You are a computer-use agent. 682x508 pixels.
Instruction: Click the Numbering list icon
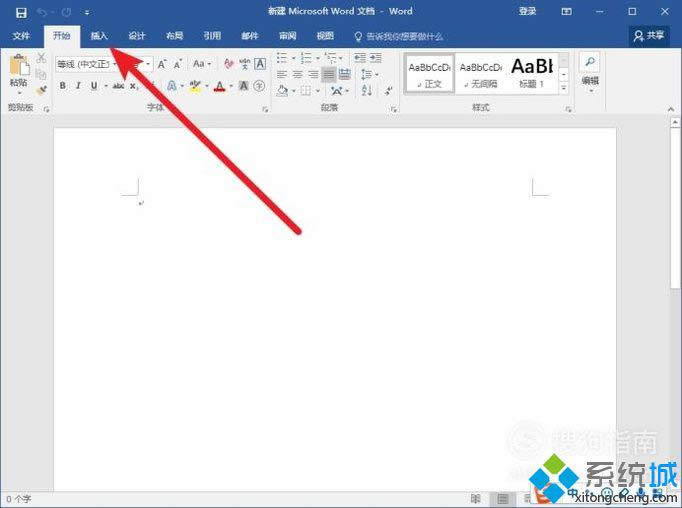point(306,58)
